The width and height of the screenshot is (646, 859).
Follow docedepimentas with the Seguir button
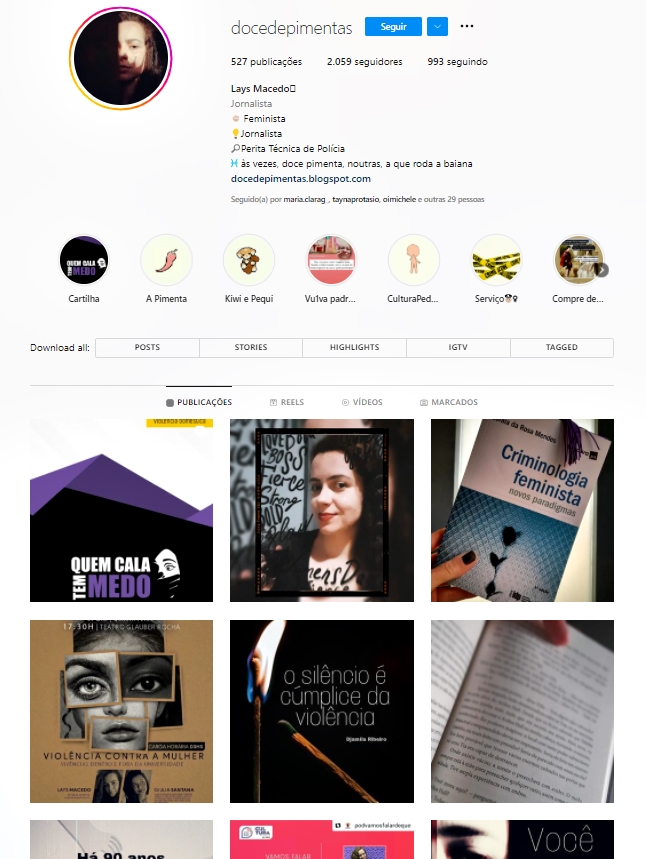coord(393,26)
